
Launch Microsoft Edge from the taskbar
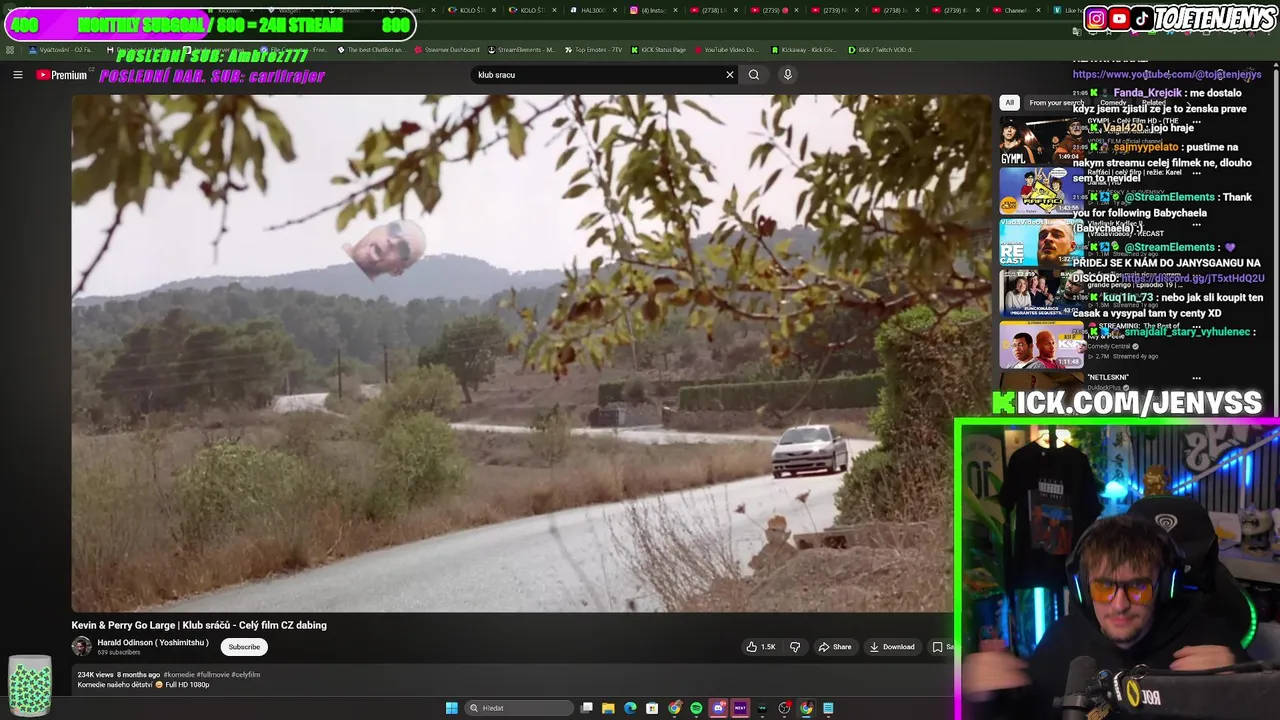pos(630,708)
